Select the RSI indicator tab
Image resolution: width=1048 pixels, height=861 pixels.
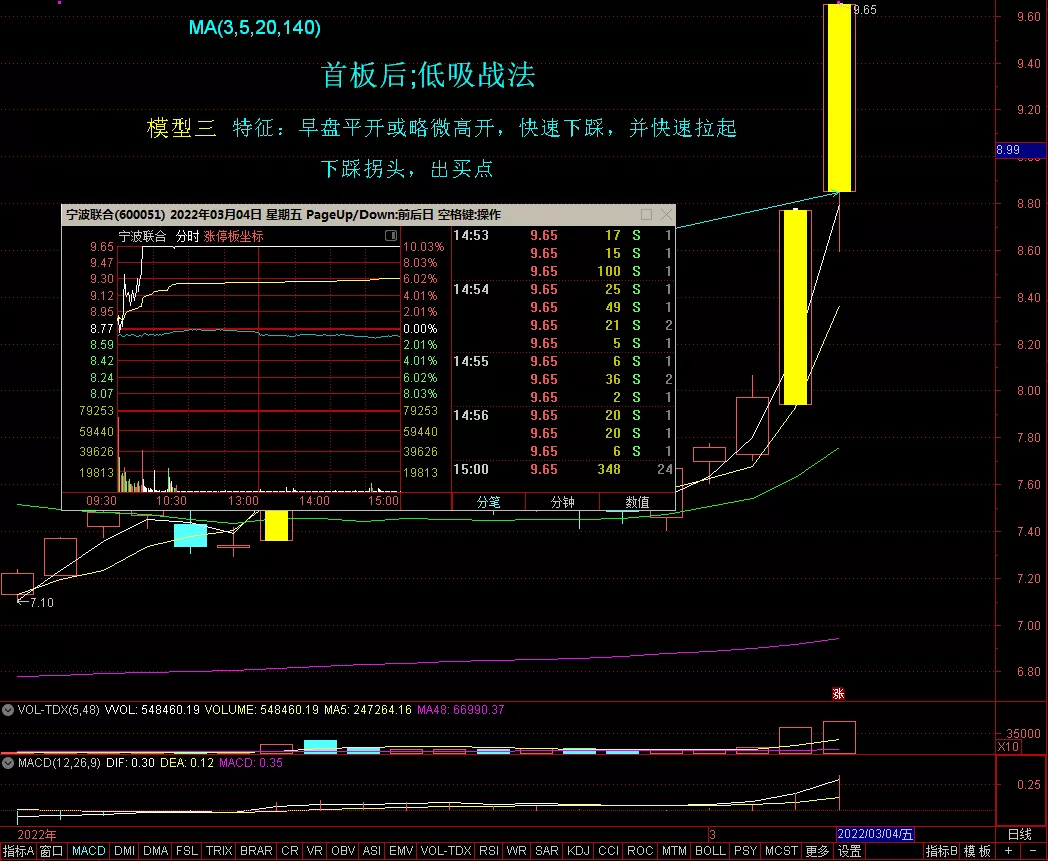pyautogui.click(x=489, y=851)
